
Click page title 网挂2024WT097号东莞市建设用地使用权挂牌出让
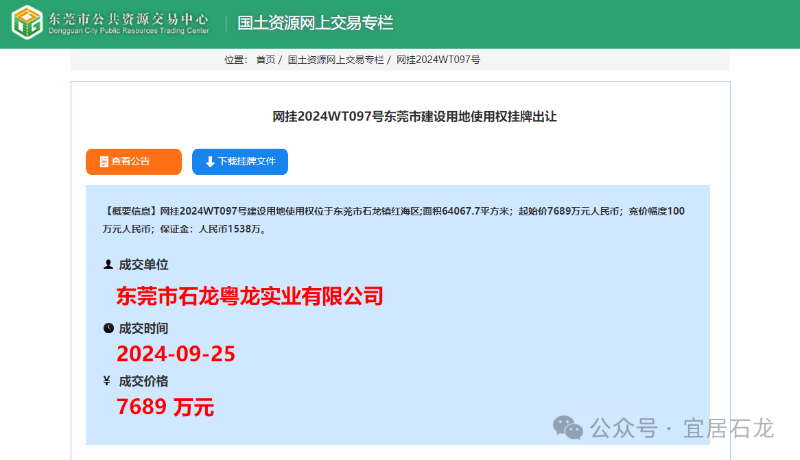click(x=414, y=117)
